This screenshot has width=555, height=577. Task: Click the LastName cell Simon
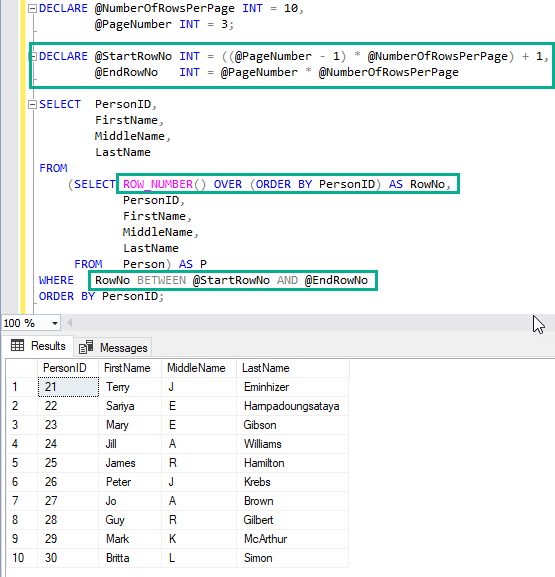(293, 558)
